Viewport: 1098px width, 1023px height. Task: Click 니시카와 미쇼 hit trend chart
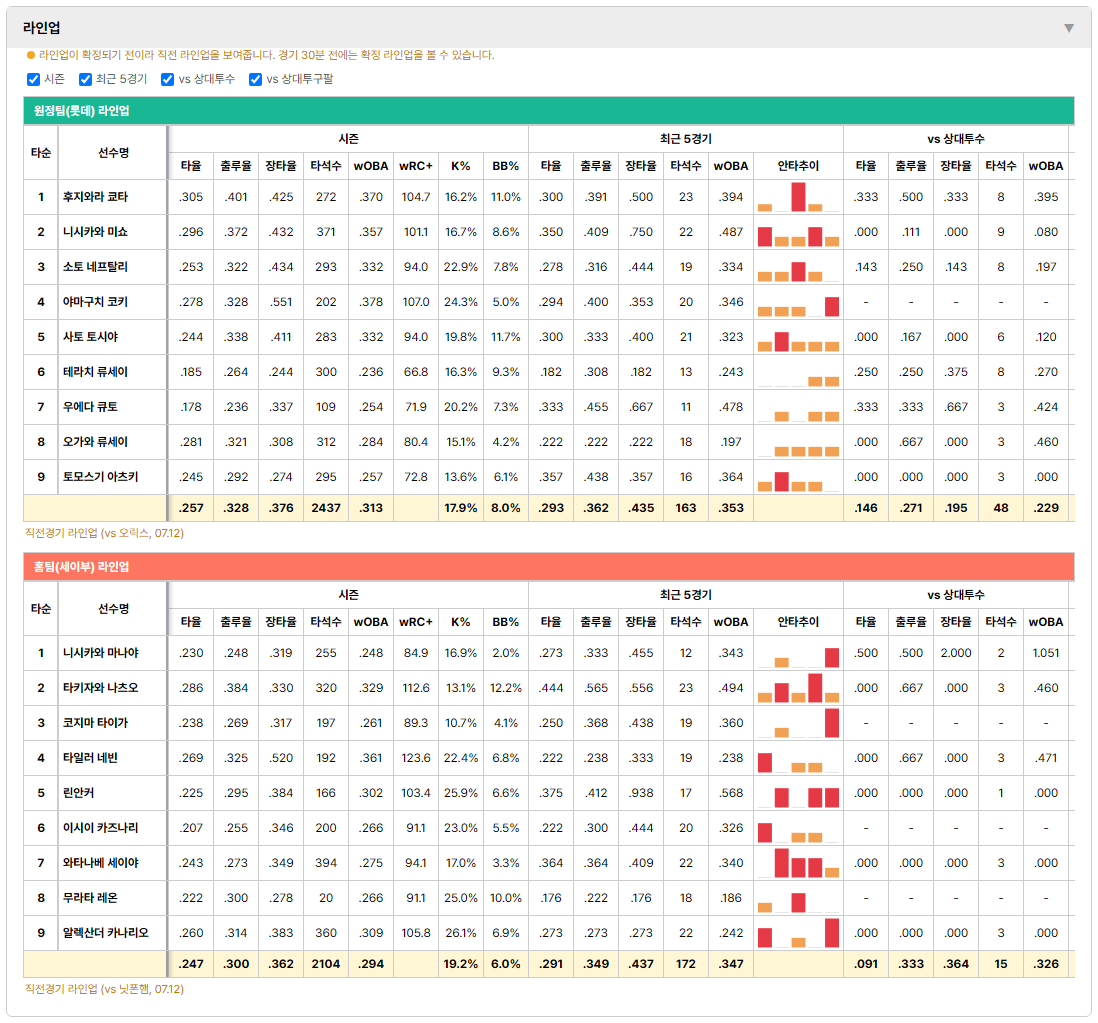798,232
